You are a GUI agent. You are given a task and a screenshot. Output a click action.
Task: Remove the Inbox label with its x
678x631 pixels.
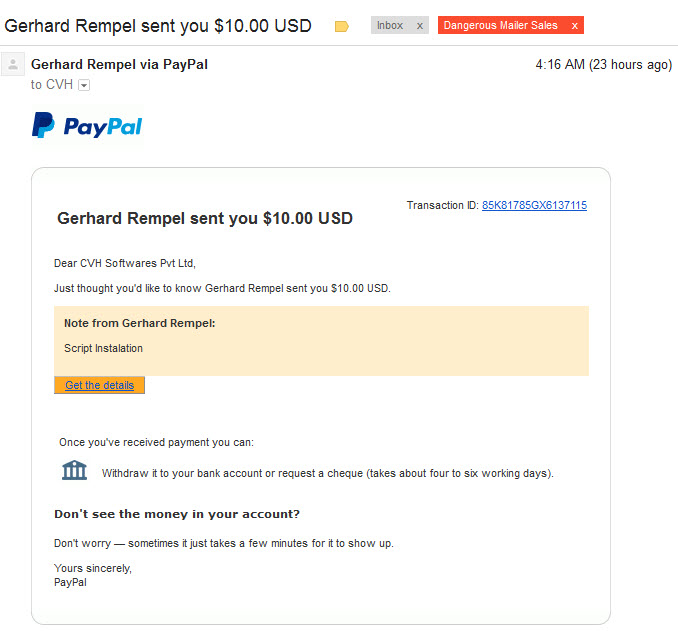click(419, 26)
